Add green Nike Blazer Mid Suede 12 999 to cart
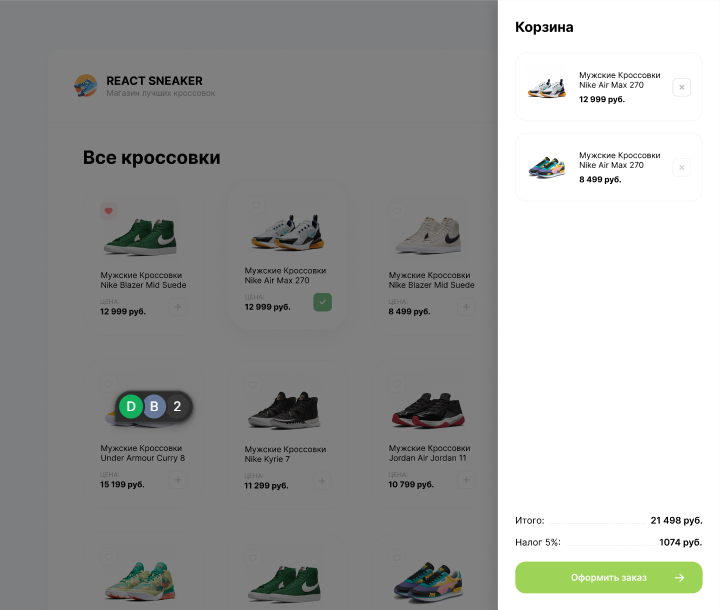This screenshot has width=720, height=610. pos(178,307)
